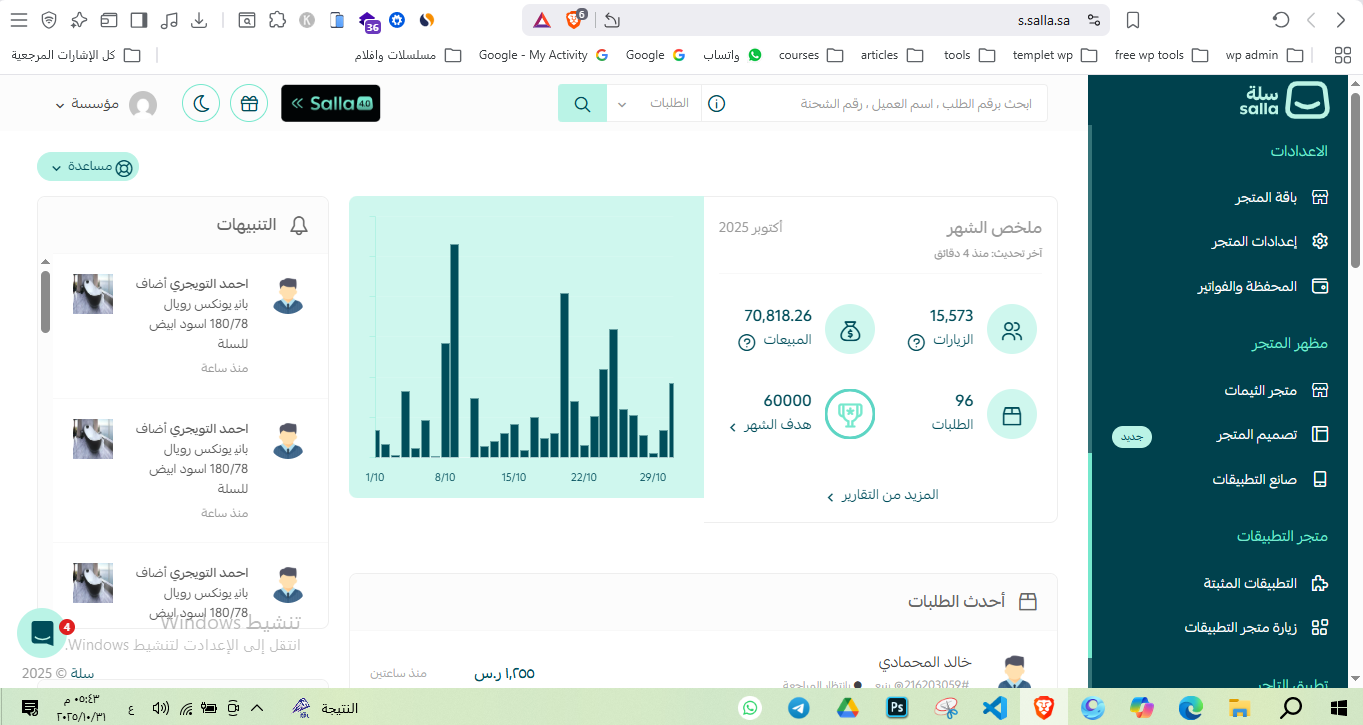1363x725 pixels.
Task: Click the notifications panel scrollbar
Action: tap(45, 302)
